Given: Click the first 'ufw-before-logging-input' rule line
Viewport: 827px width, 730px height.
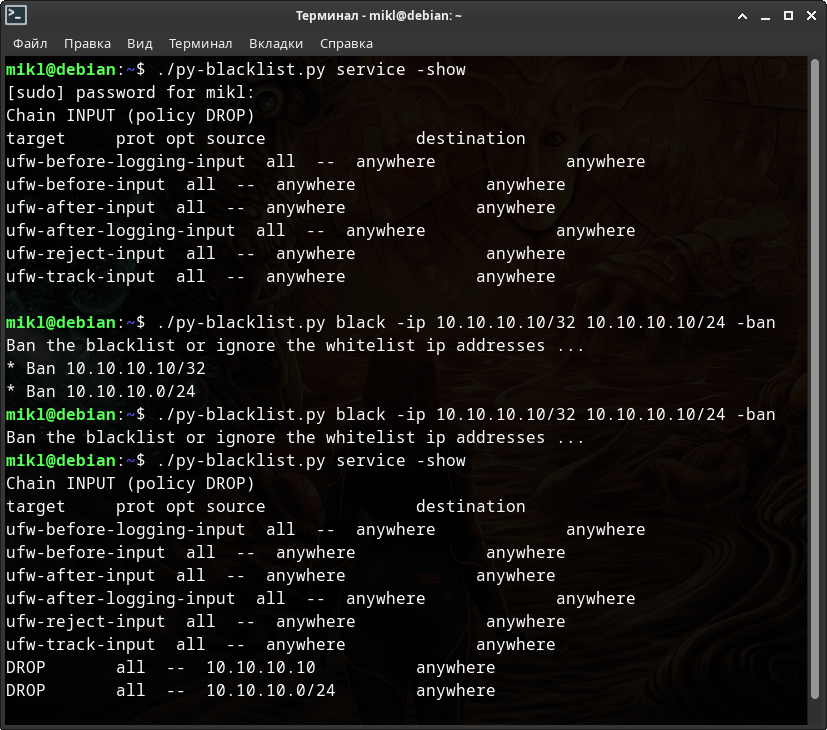Looking at the screenshot, I should (x=325, y=161).
